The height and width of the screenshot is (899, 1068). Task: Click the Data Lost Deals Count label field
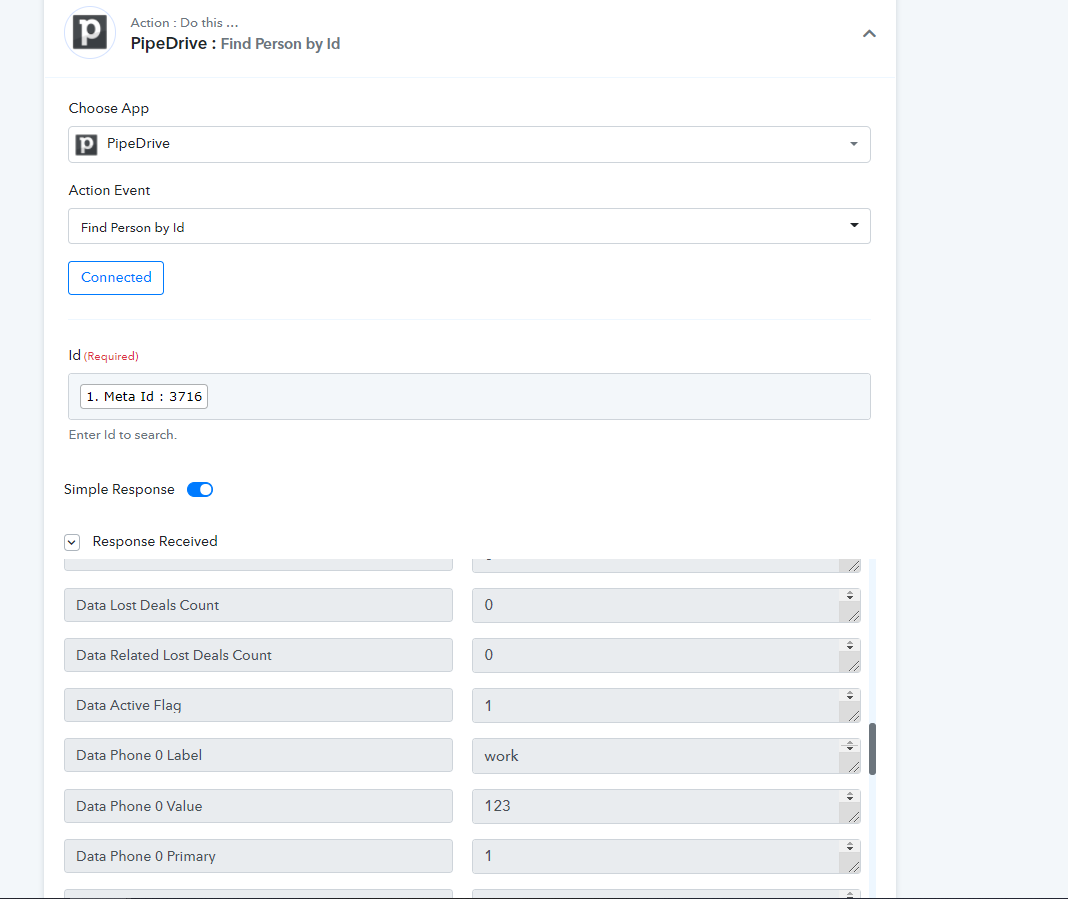pyautogui.click(x=258, y=605)
